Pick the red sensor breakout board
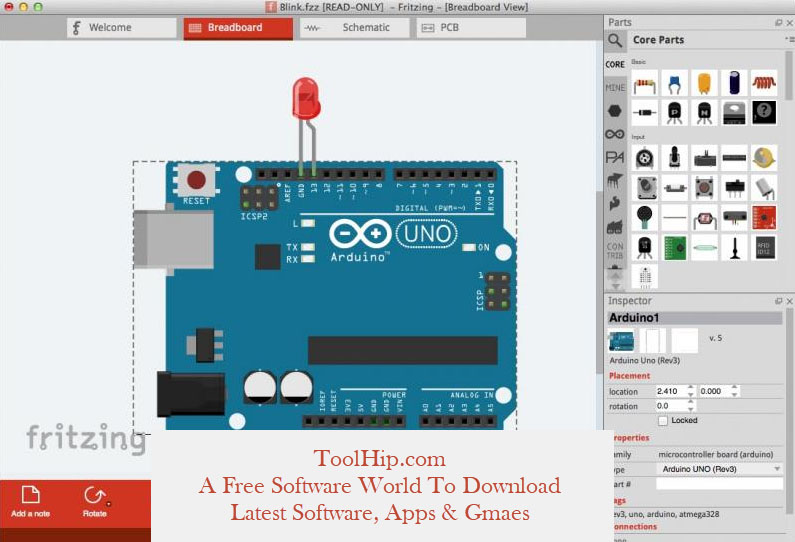Screen dimensions: 795x542 764,218
